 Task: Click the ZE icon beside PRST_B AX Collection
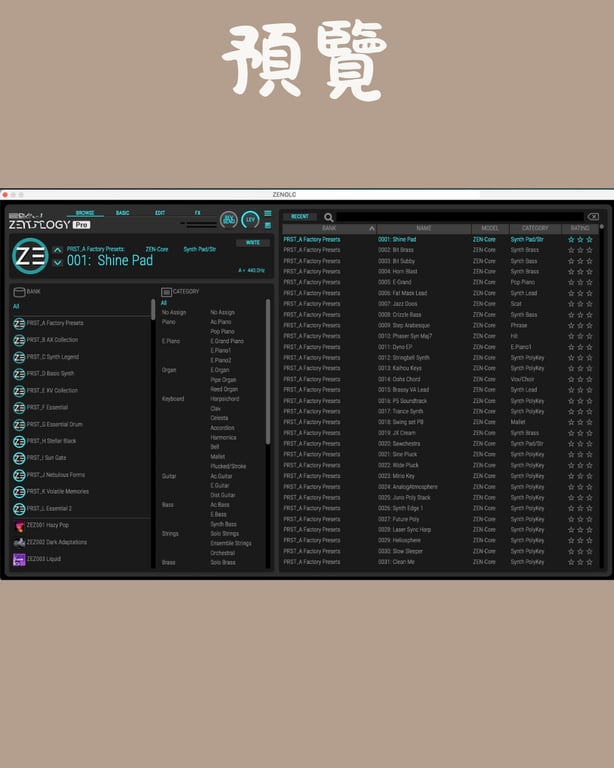19,340
